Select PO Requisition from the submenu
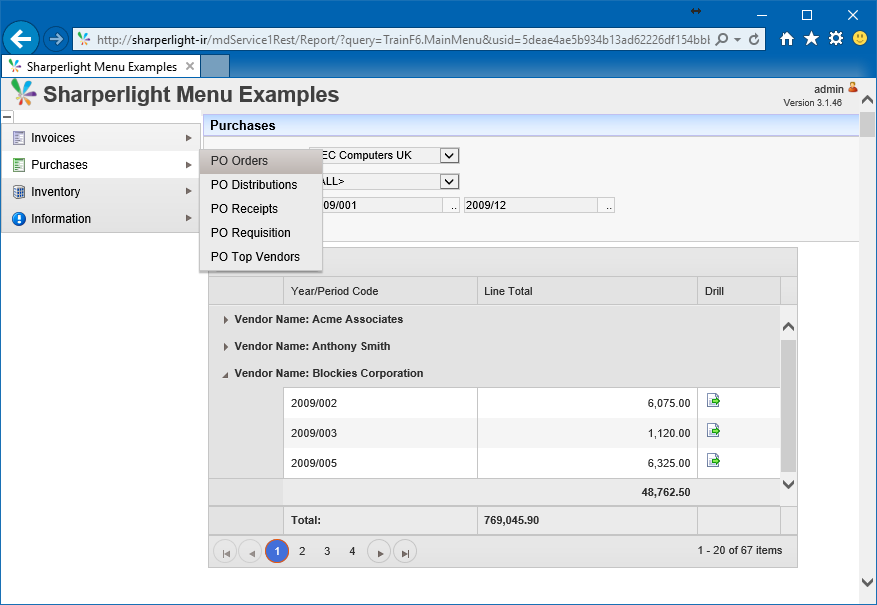877x605 pixels. click(261, 233)
